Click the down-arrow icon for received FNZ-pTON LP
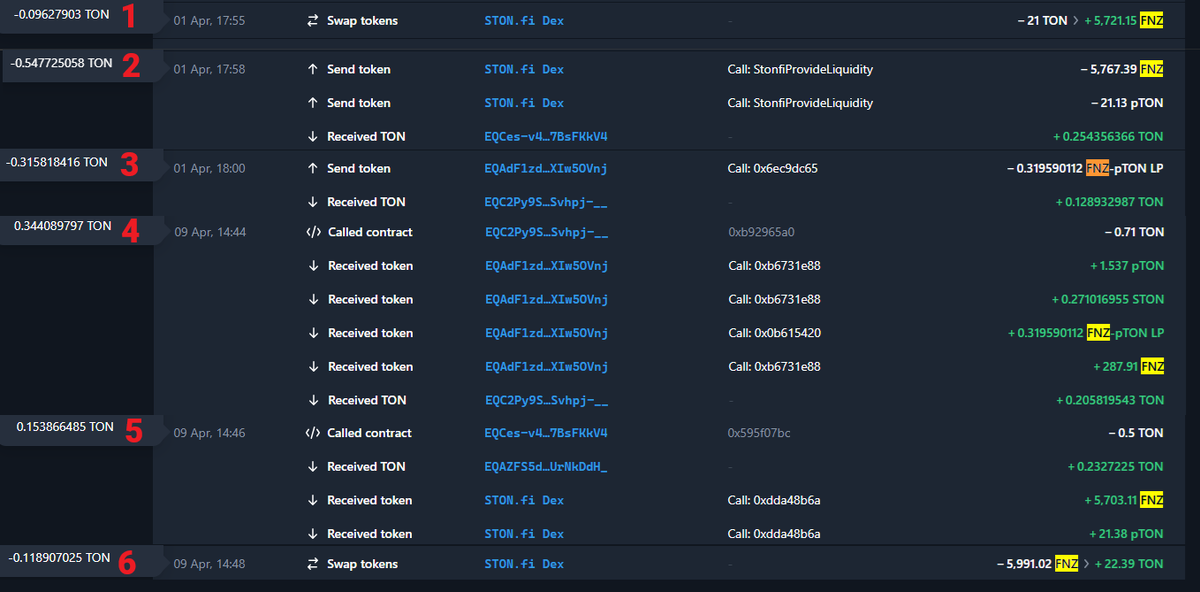This screenshot has width=1200, height=592. pos(314,333)
